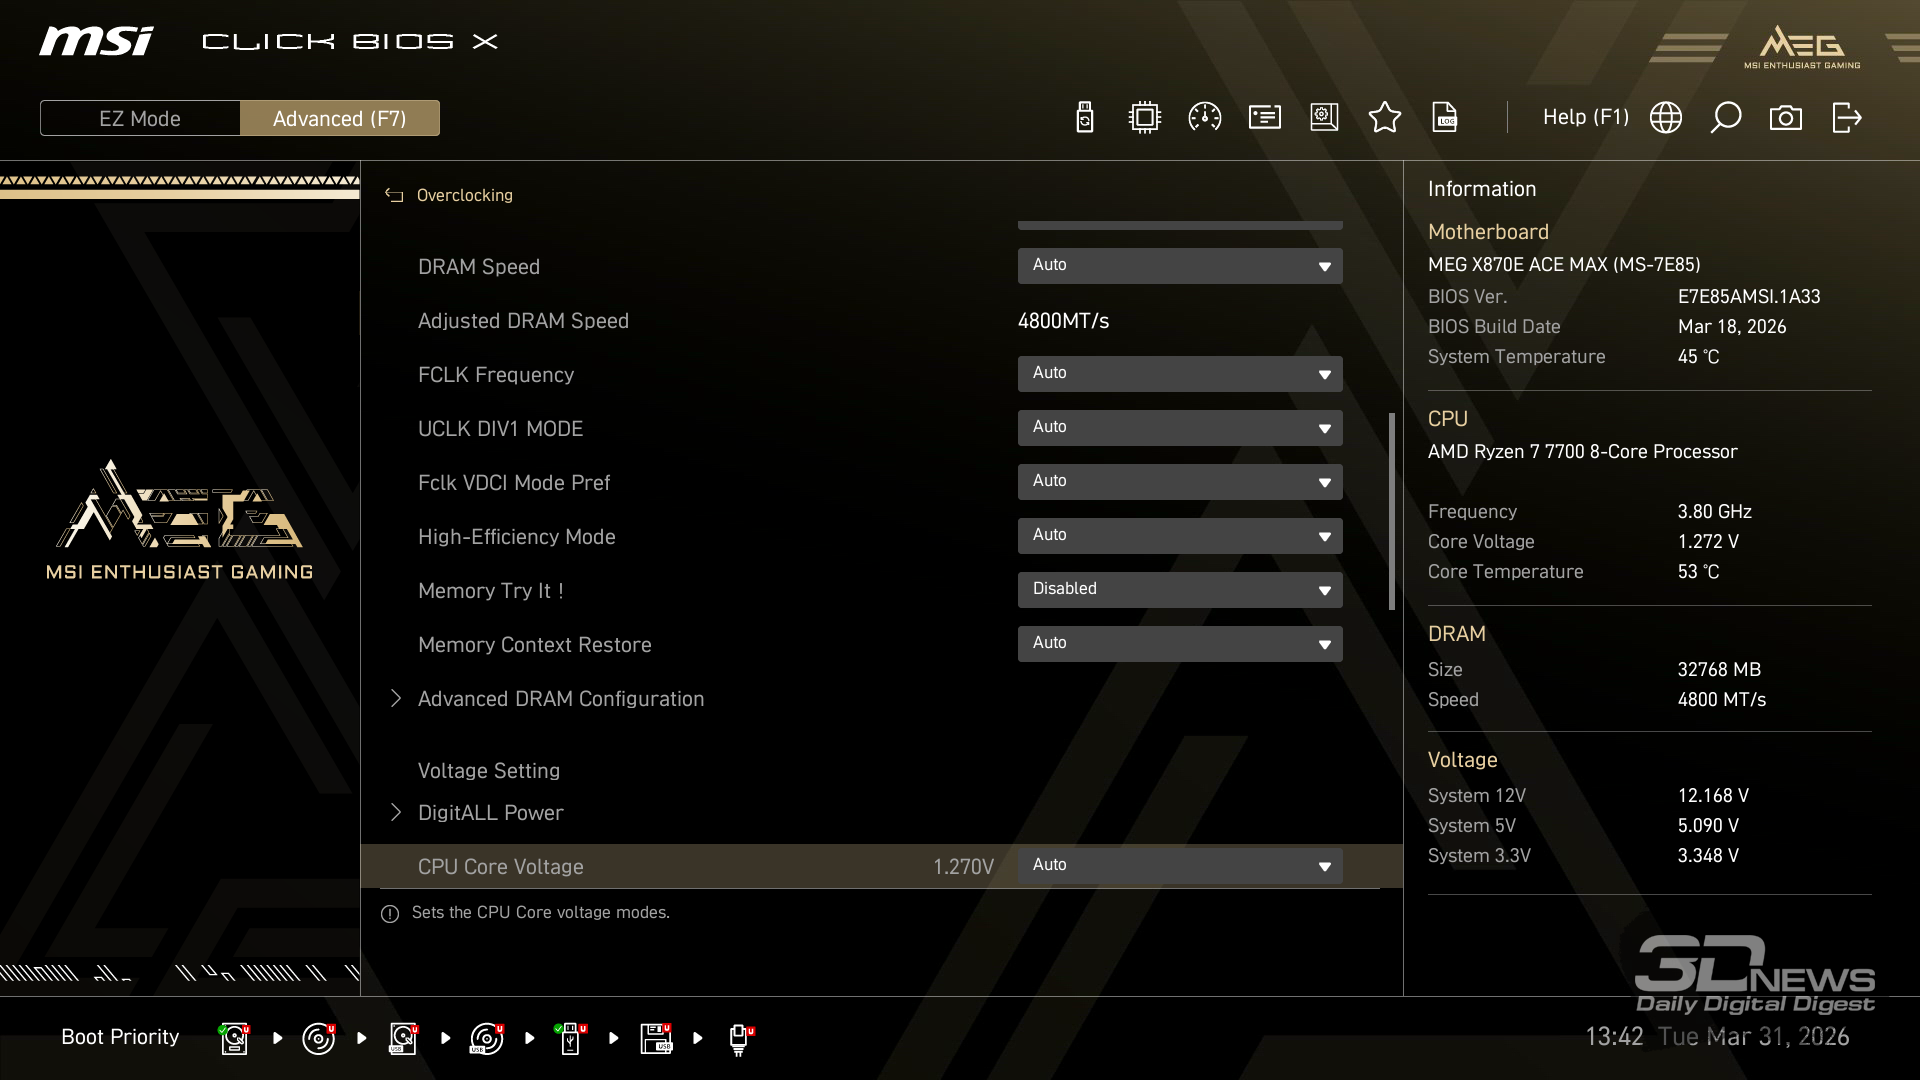The image size is (1920, 1080).
Task: Open the language globe icon
Action: point(1665,118)
